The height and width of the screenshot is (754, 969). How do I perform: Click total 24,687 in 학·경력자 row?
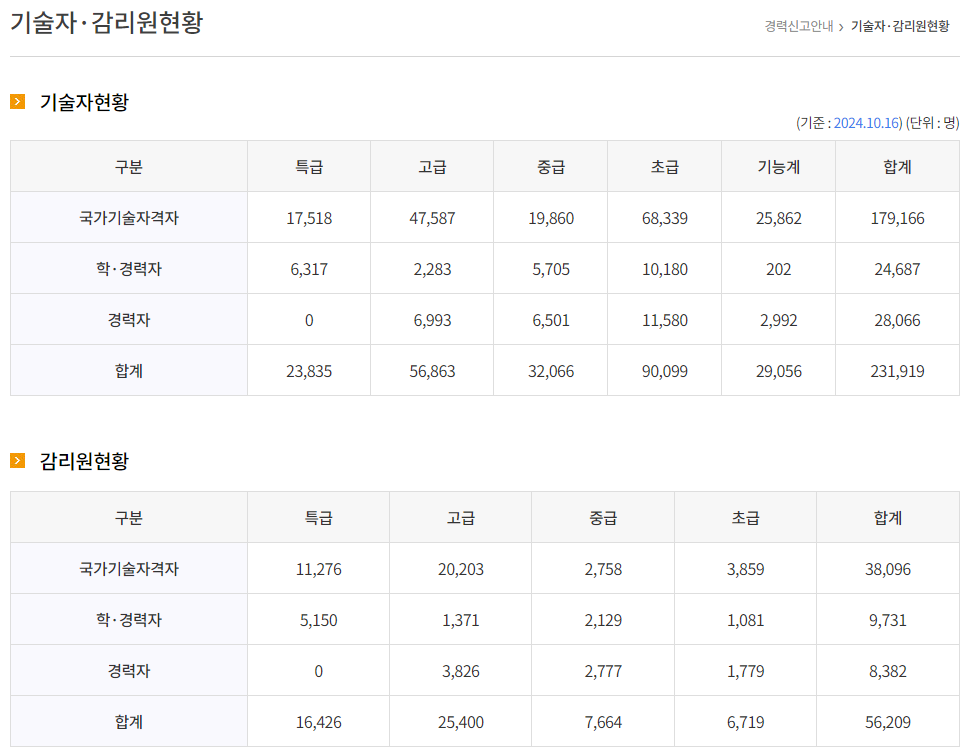click(x=897, y=269)
